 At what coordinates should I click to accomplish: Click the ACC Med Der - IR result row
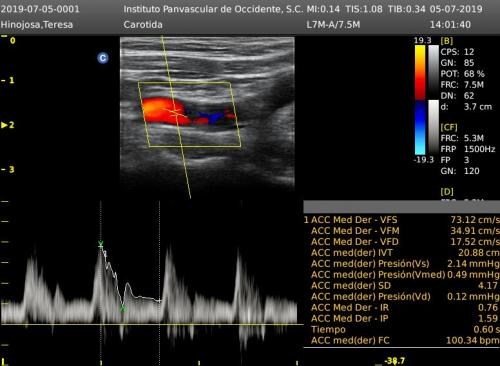point(402,307)
